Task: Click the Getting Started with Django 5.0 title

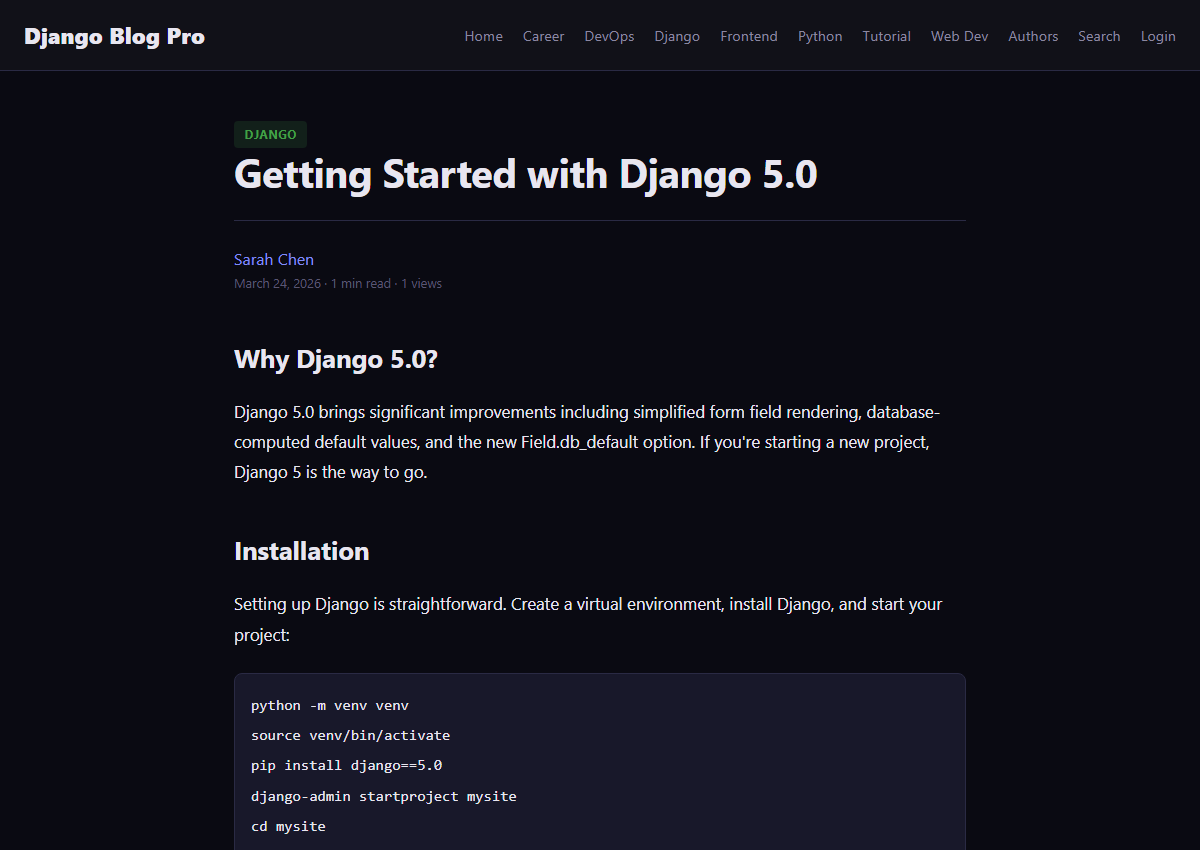Action: (525, 175)
